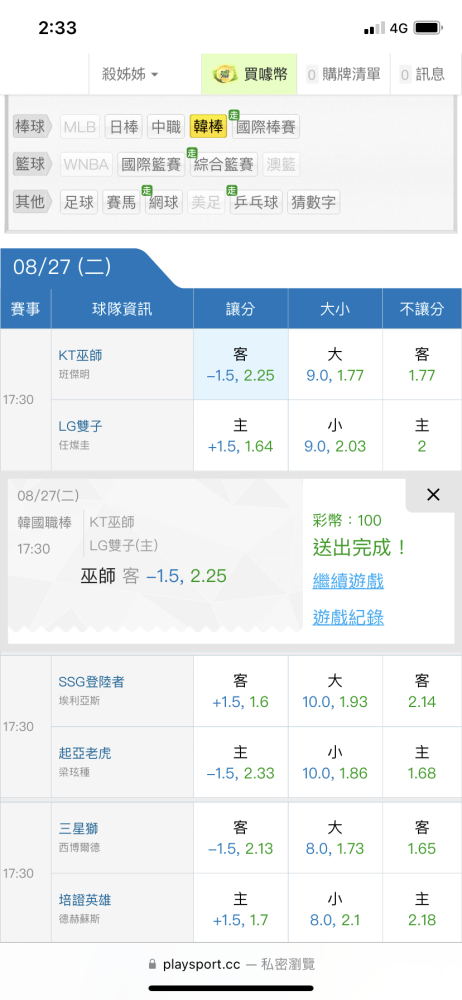This screenshot has height=1000, width=462.
Task: Open the 猜數字 game category
Action: (x=313, y=202)
